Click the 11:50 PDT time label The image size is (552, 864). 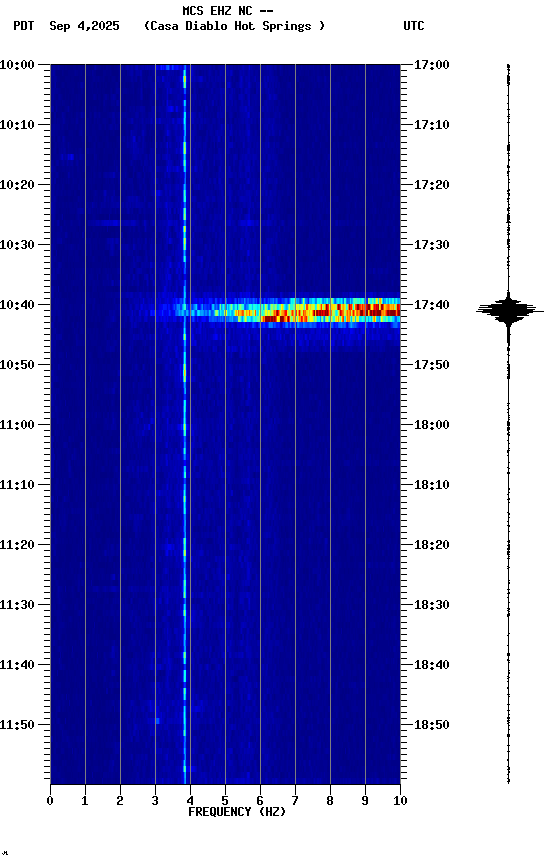point(17,726)
